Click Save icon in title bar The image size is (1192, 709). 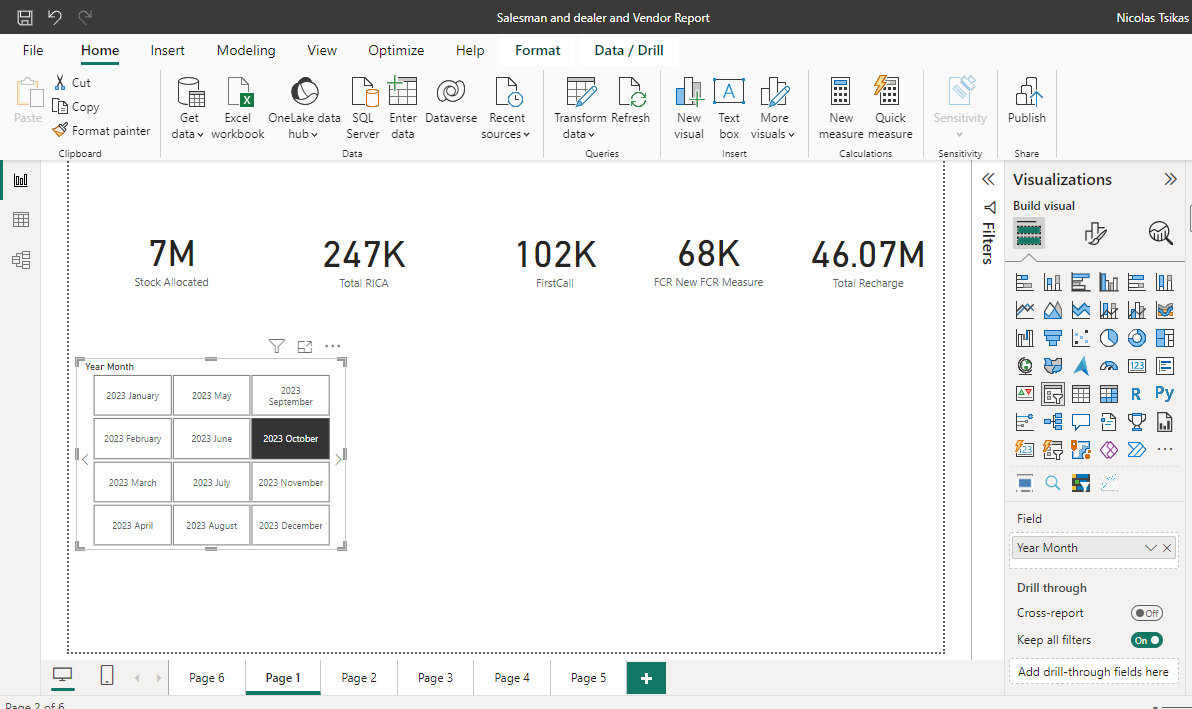(25, 17)
